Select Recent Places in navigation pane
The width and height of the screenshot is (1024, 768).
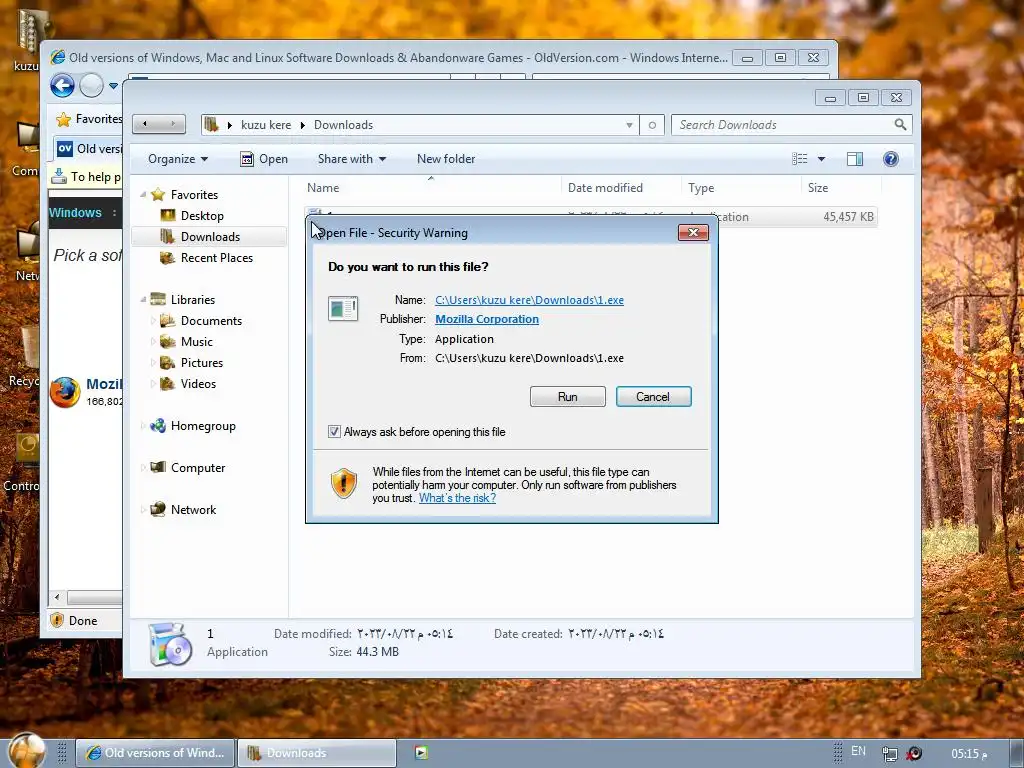216,257
